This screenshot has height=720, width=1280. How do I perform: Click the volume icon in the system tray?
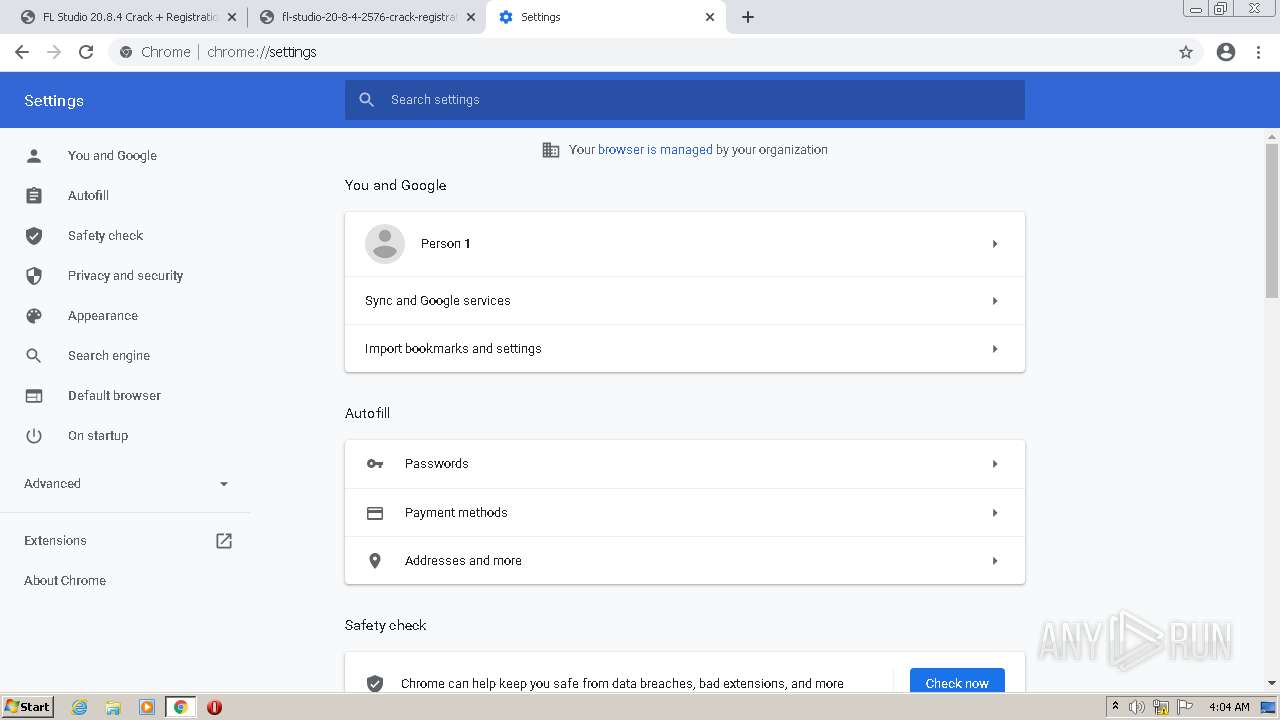(1137, 707)
